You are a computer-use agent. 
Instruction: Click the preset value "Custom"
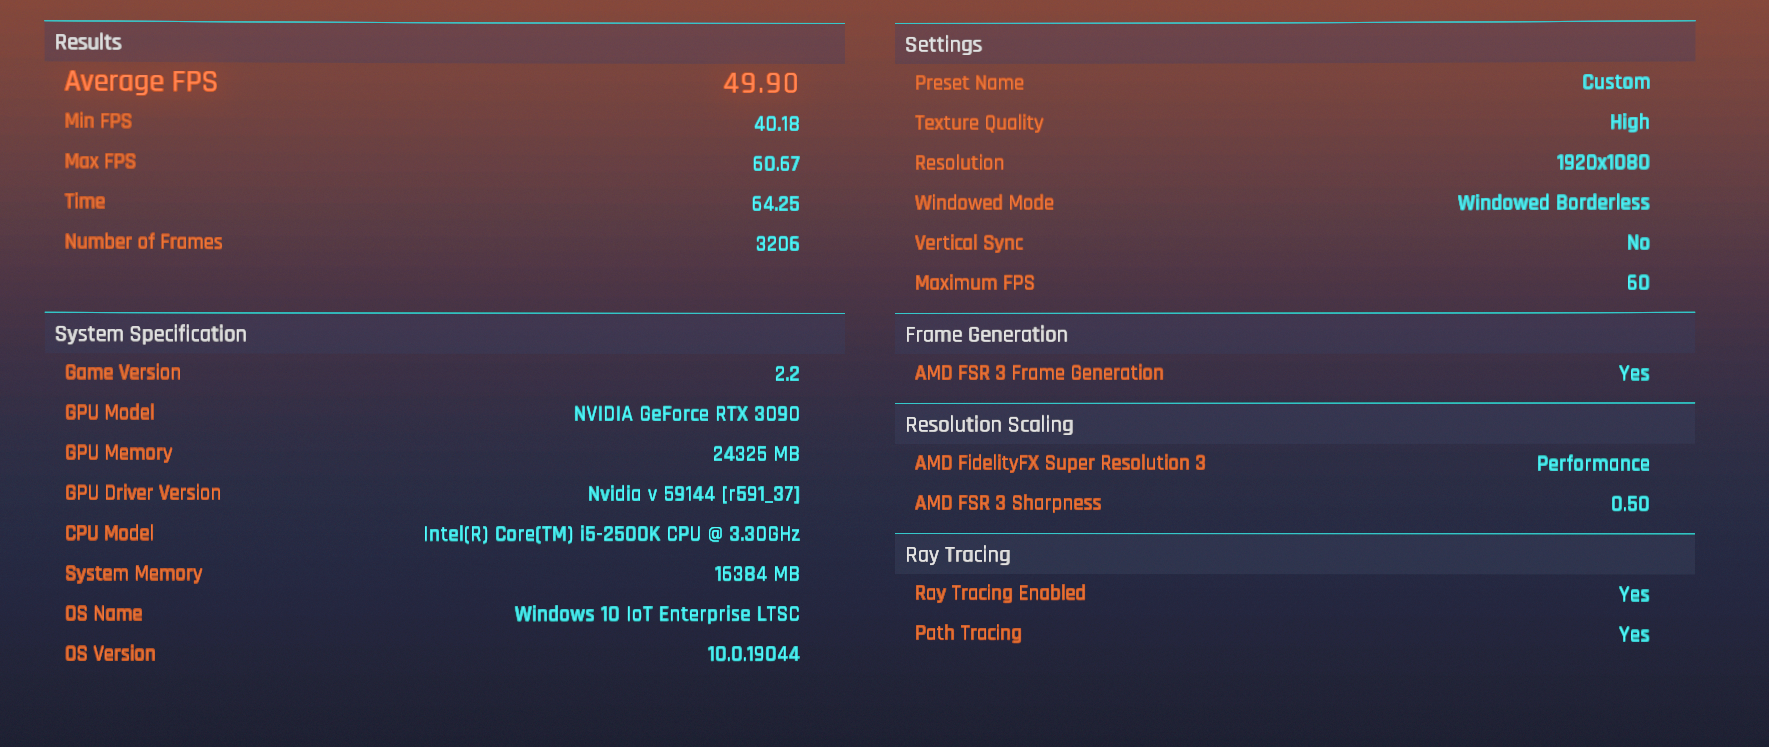click(1616, 82)
